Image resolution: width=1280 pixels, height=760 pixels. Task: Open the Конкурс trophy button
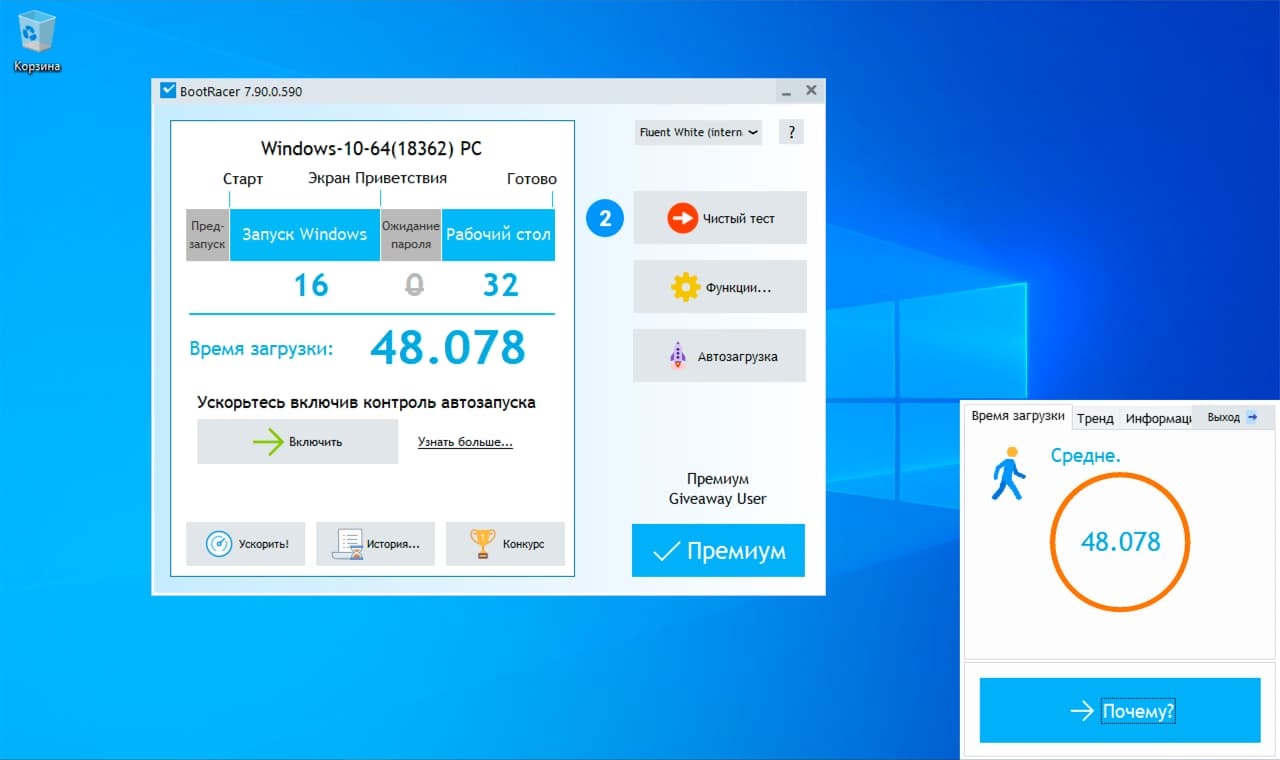(x=505, y=544)
